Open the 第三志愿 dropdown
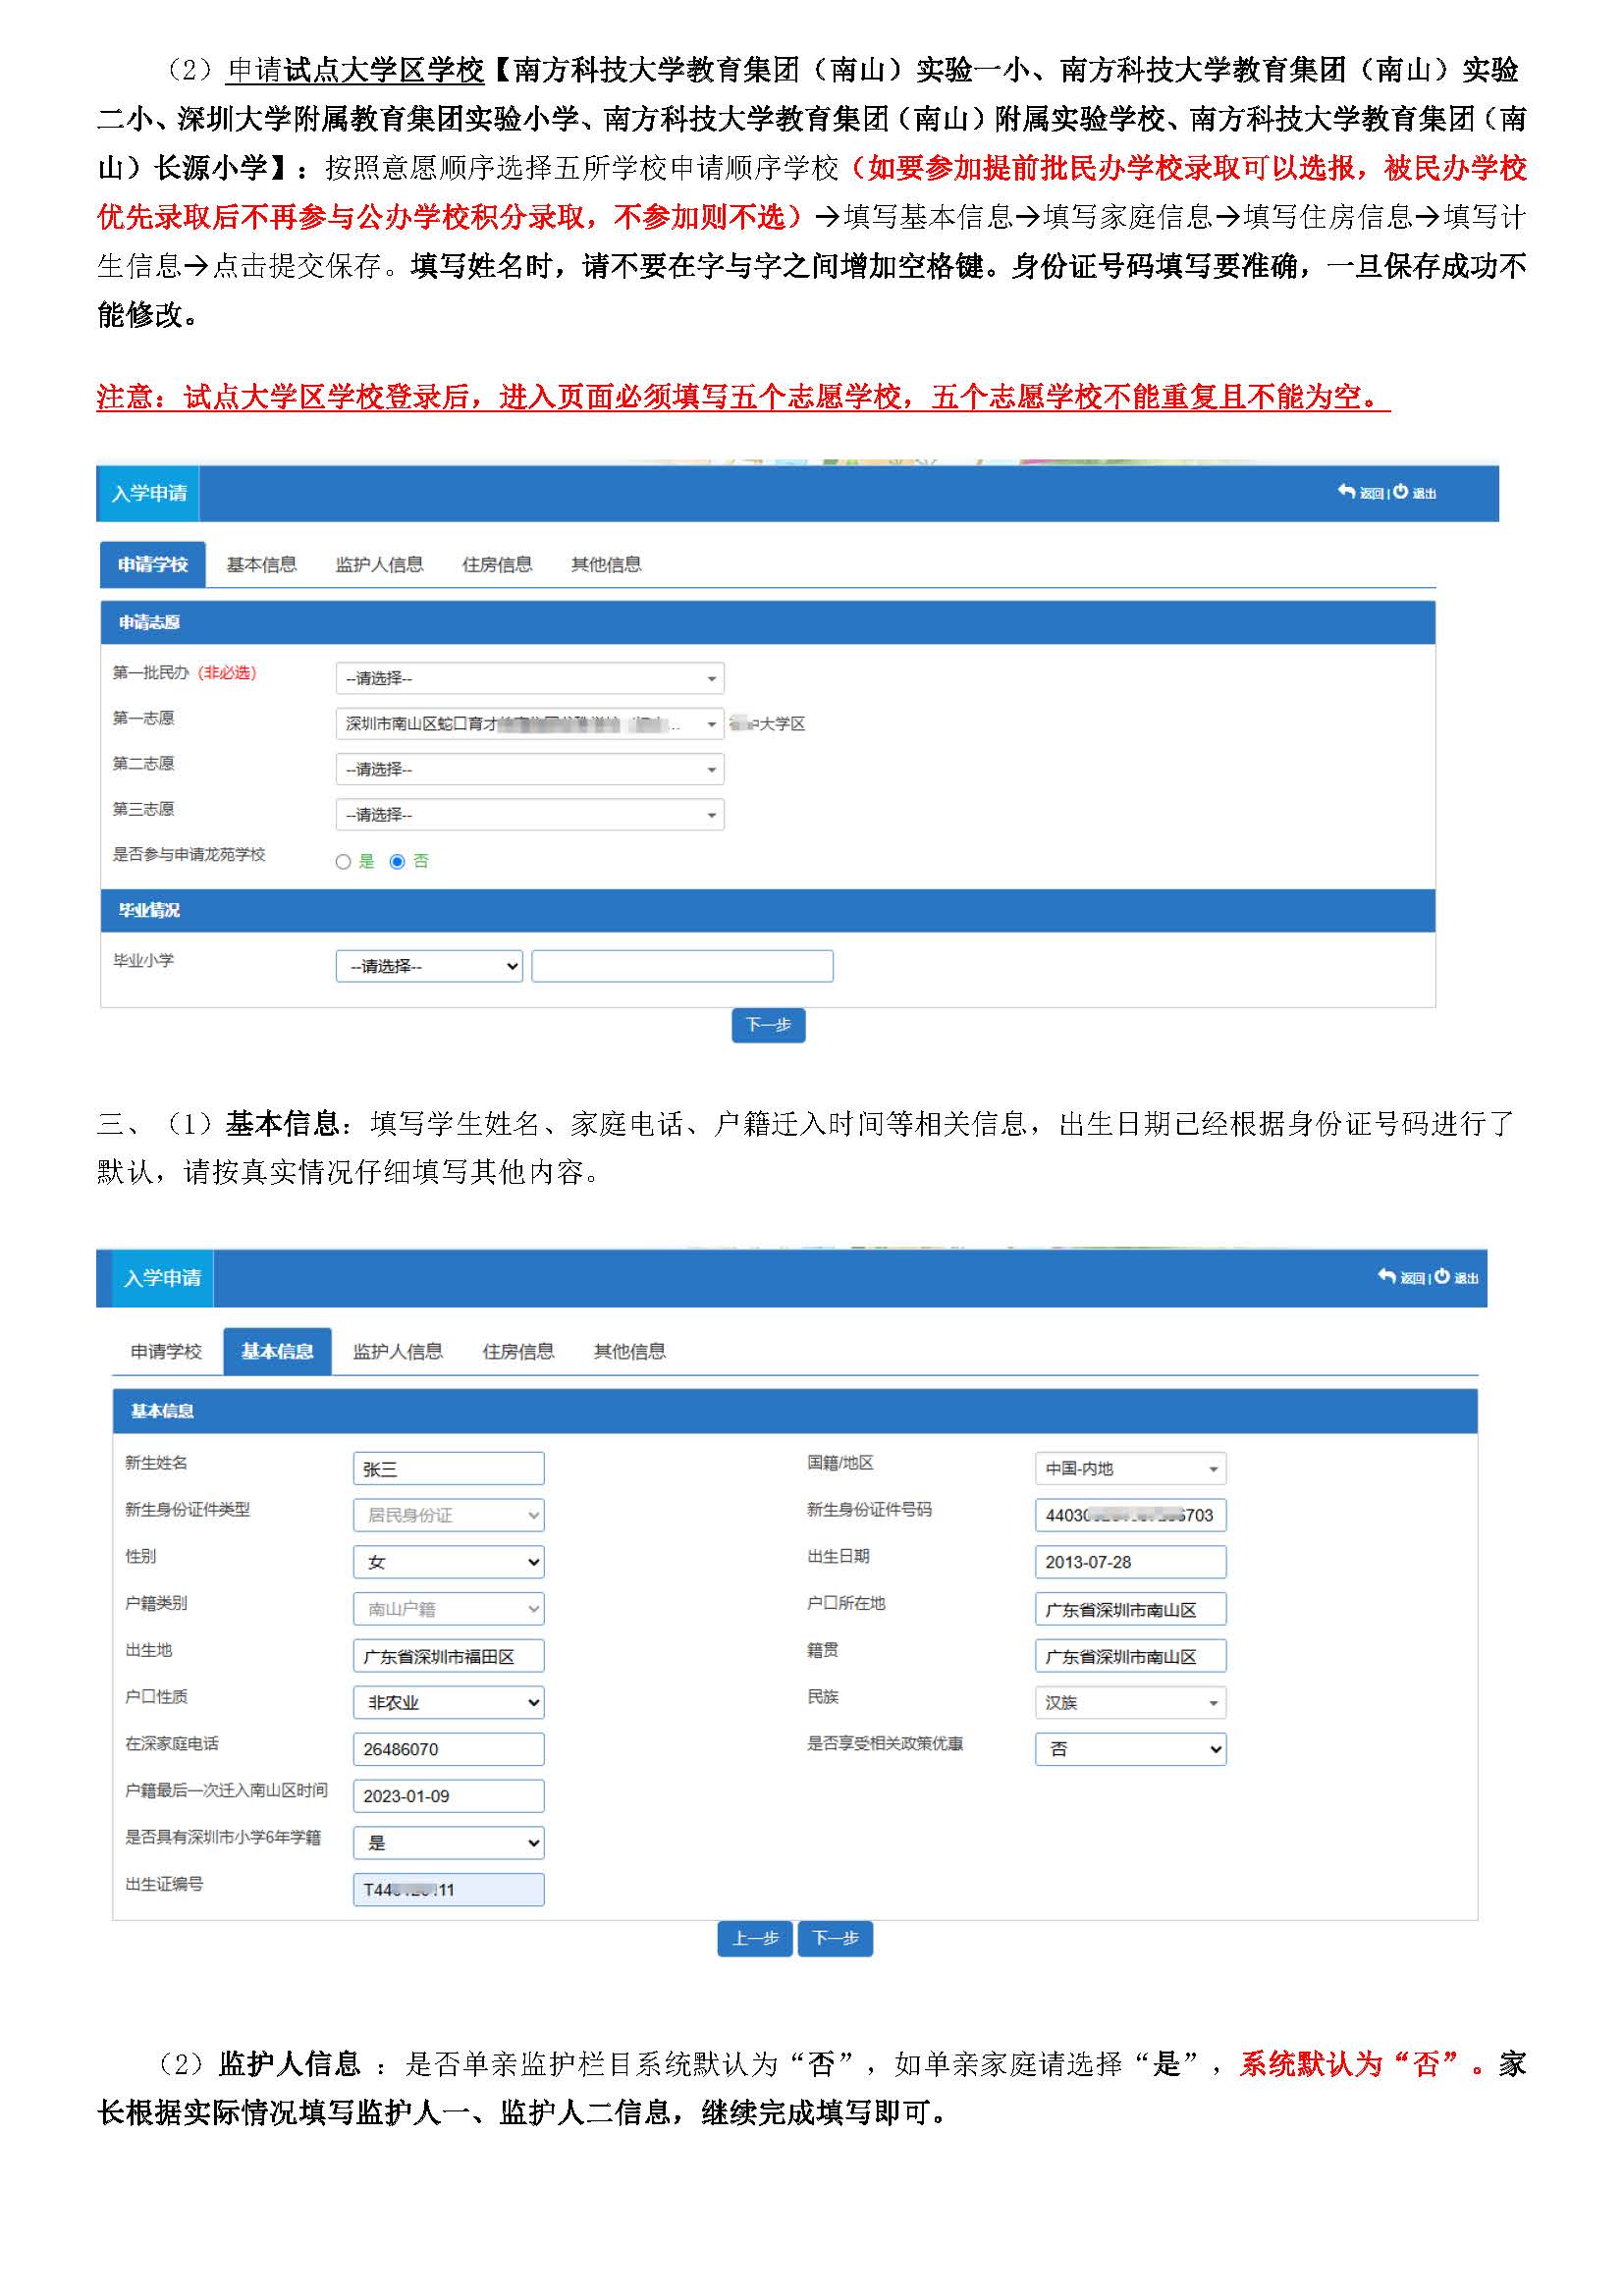Screen dimensions: 1624x2296 (530, 815)
